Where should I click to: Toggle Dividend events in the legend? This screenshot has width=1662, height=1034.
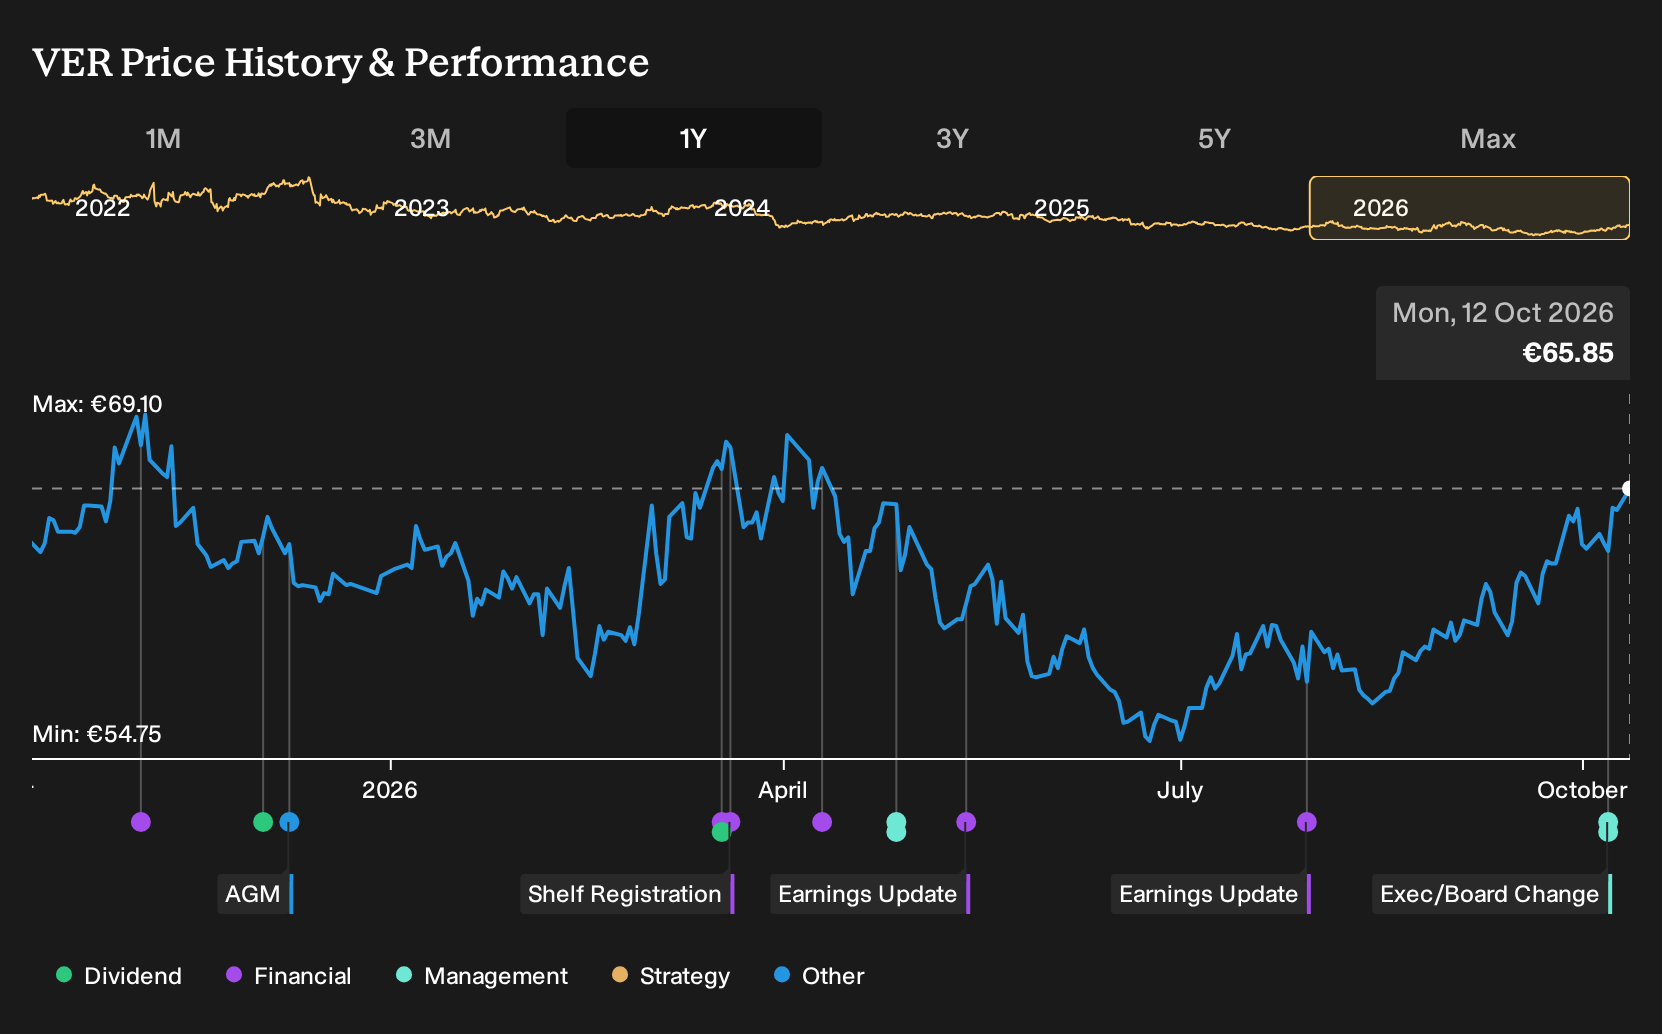click(x=119, y=976)
